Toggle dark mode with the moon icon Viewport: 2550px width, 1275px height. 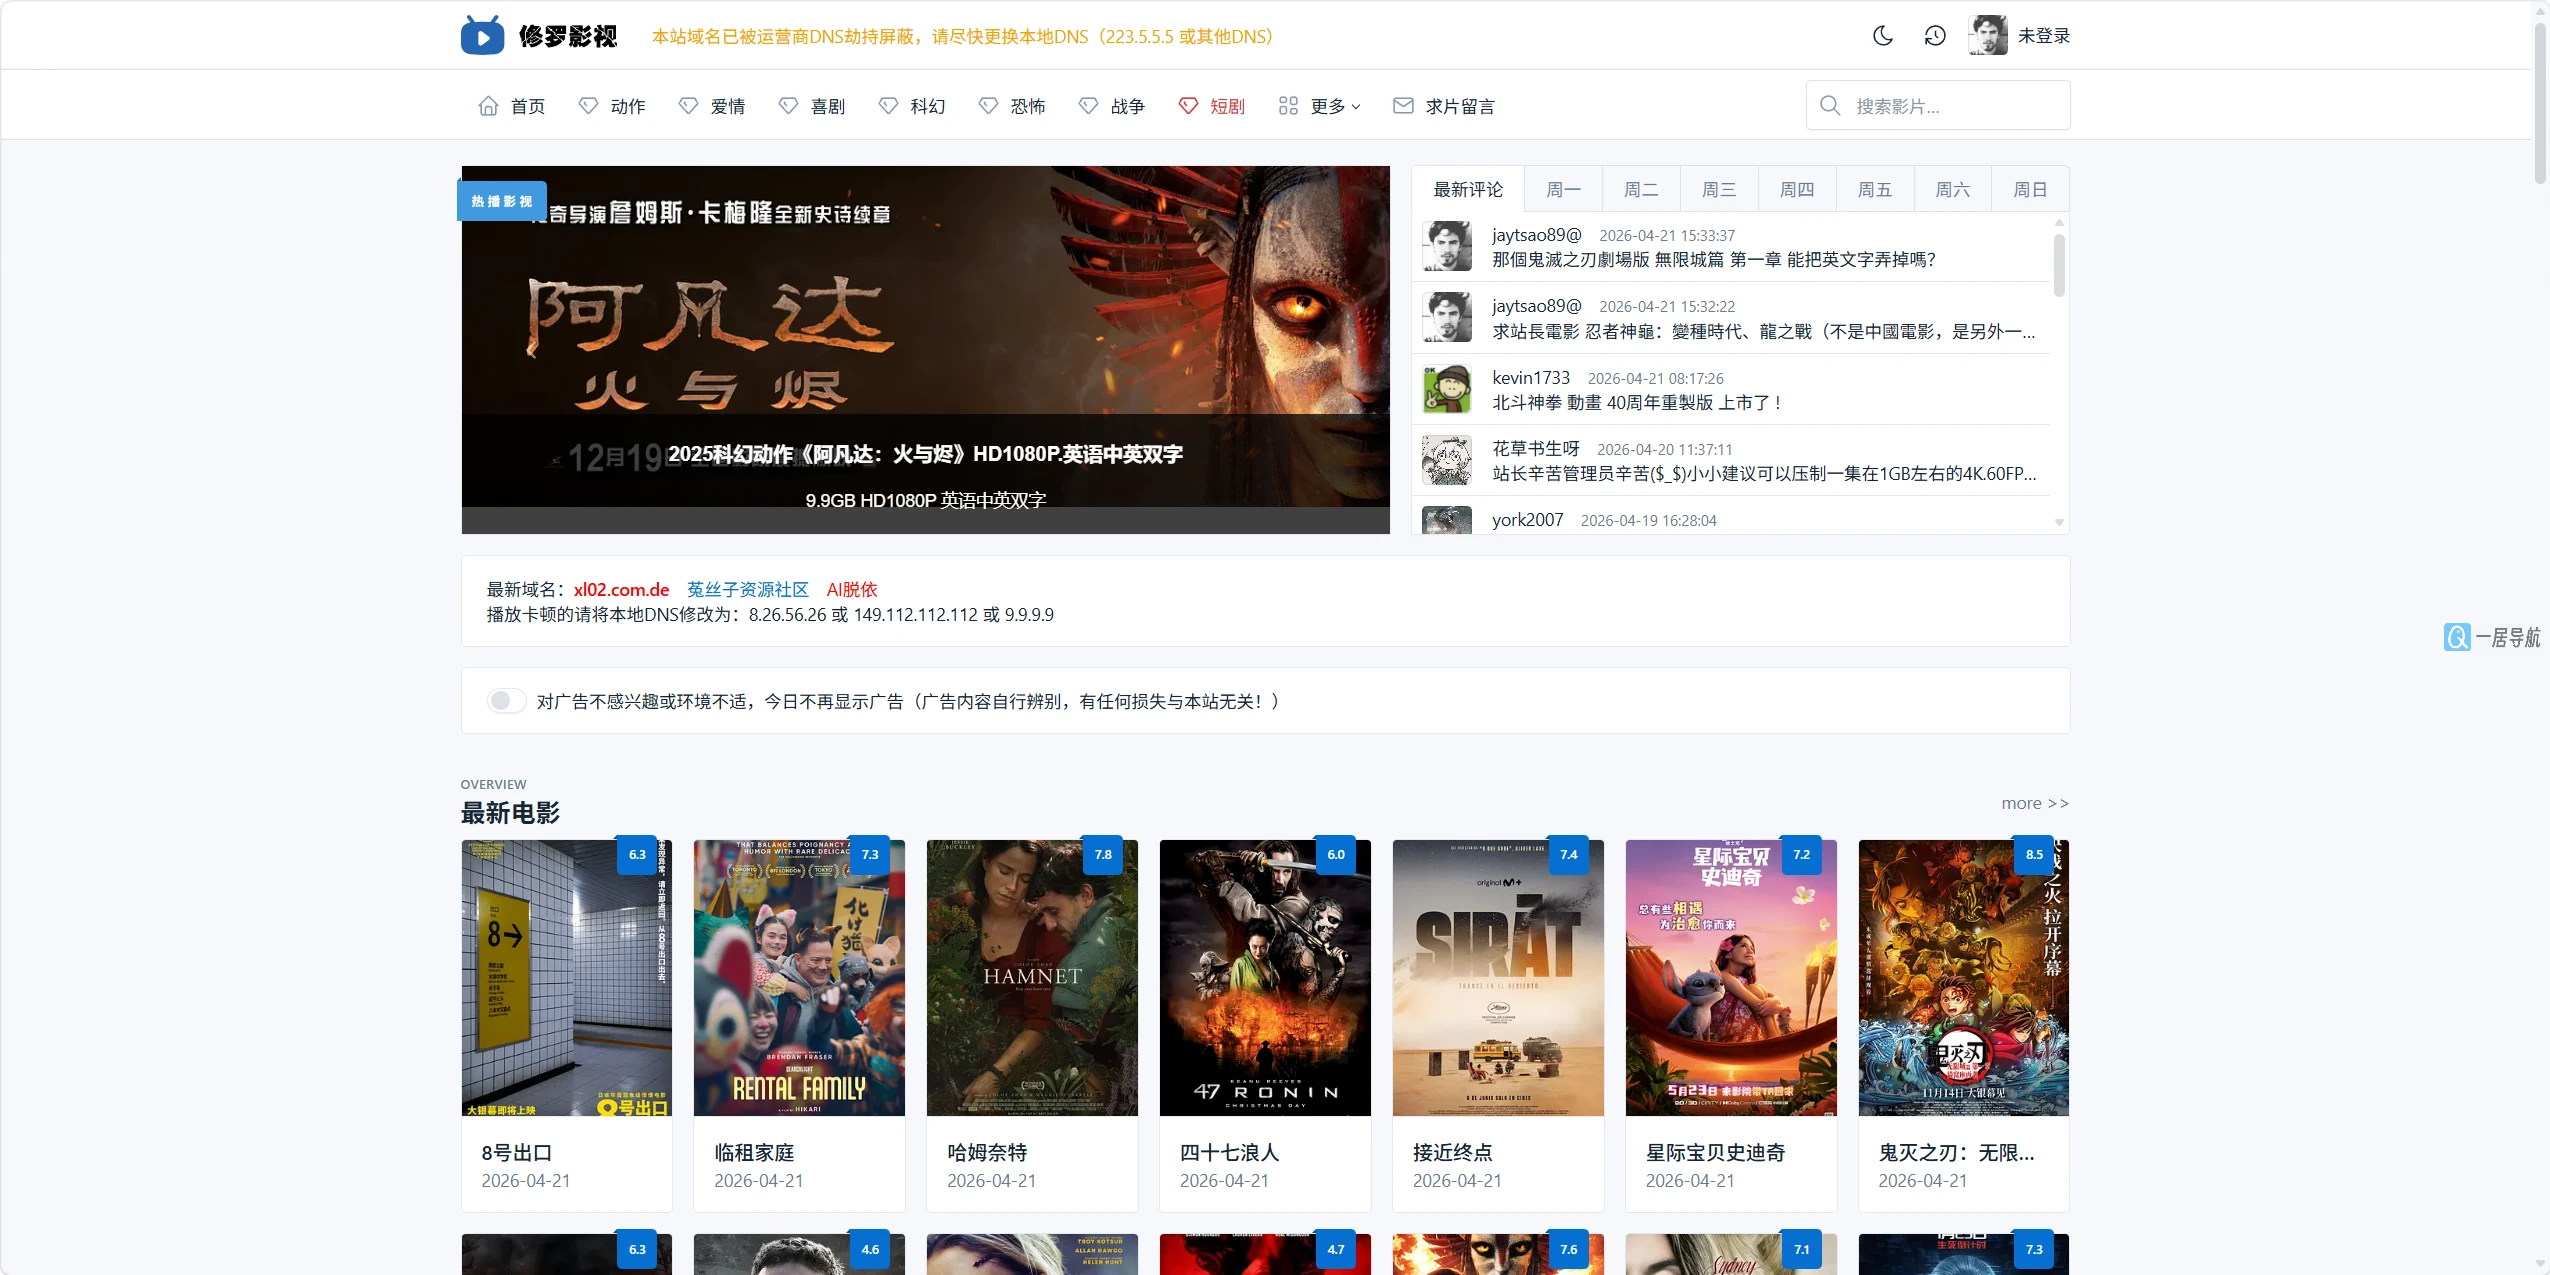coord(1883,35)
